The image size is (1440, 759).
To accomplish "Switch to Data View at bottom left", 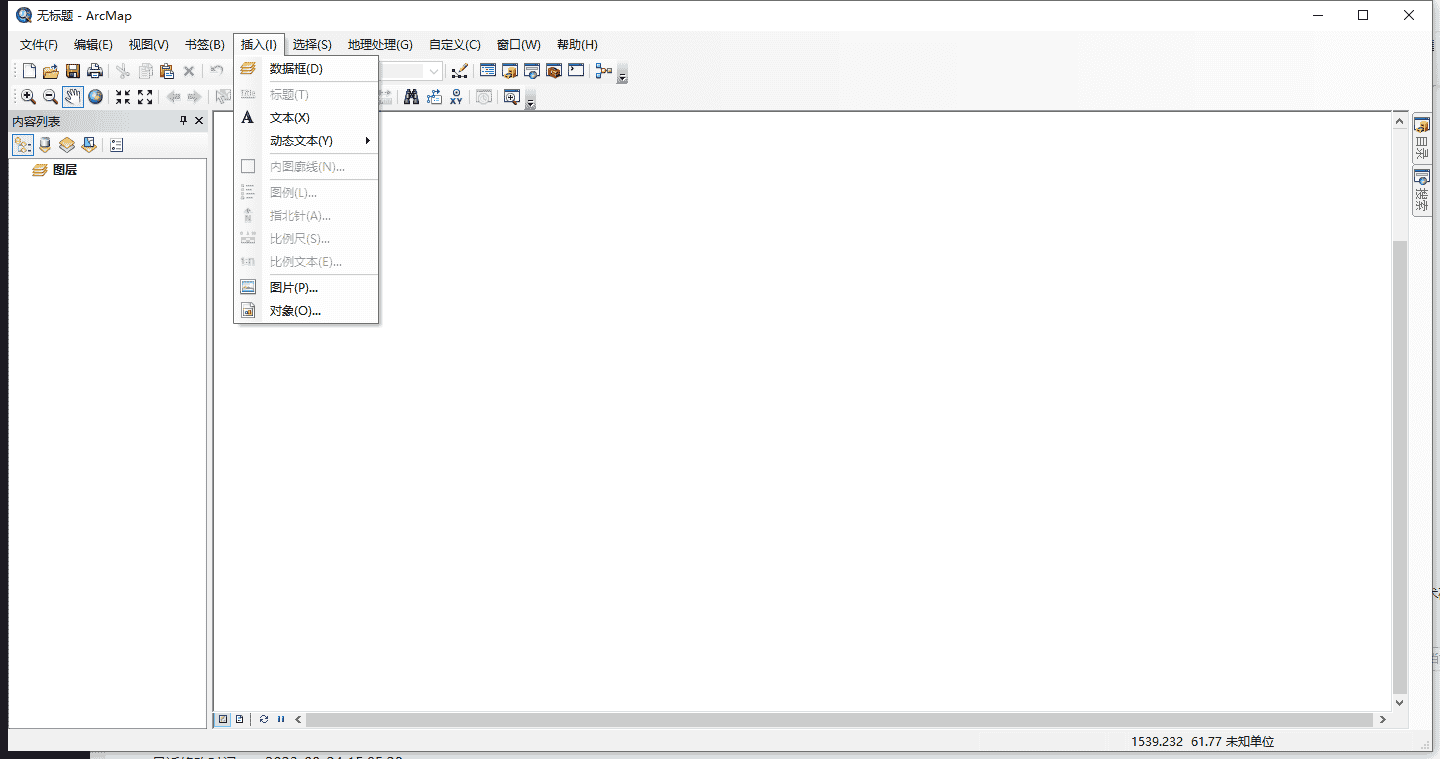I will [x=224, y=719].
